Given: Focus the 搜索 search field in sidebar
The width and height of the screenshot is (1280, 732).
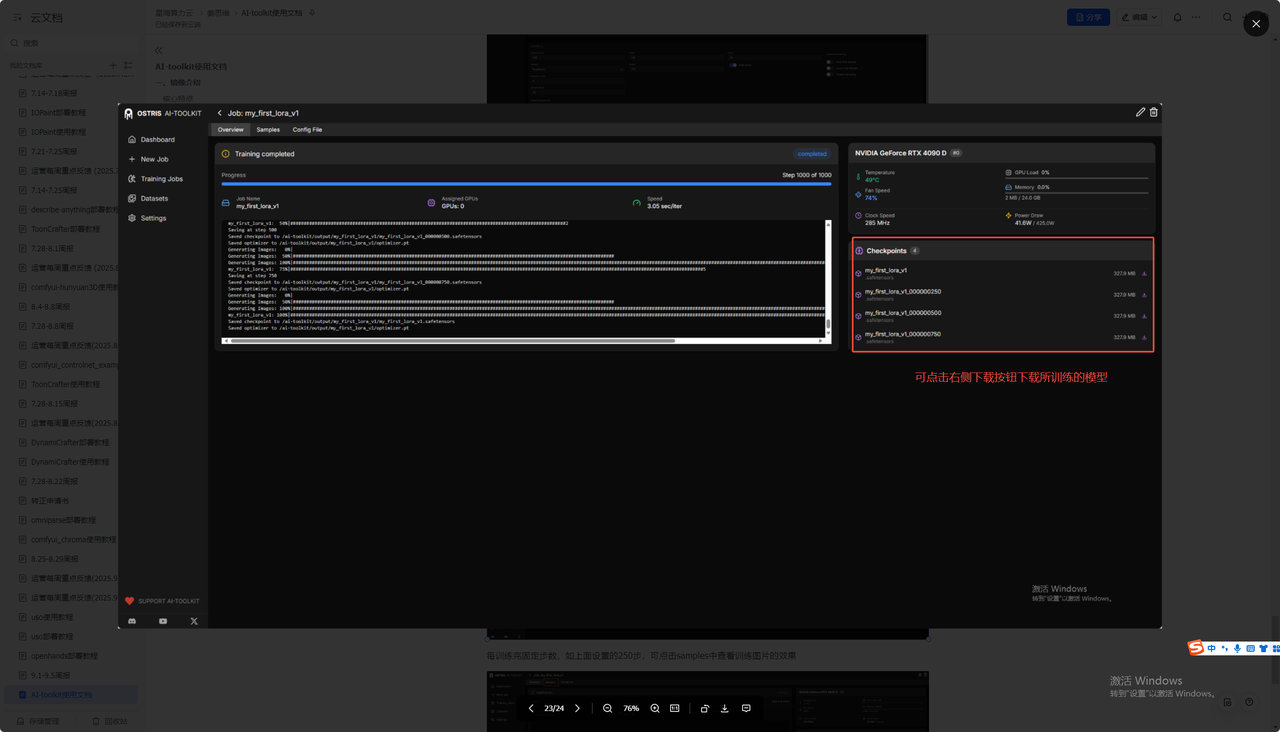Looking at the screenshot, I should (70, 43).
